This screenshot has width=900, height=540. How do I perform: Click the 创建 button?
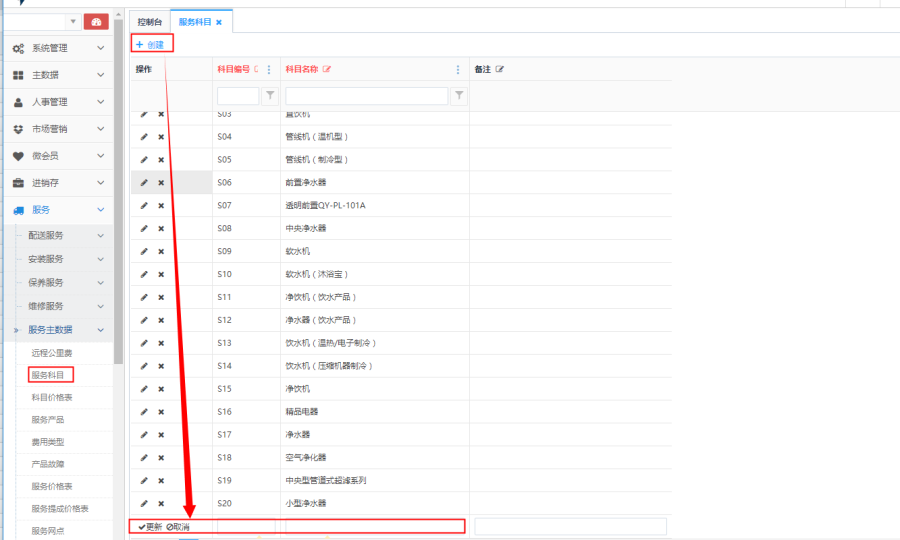pos(150,44)
